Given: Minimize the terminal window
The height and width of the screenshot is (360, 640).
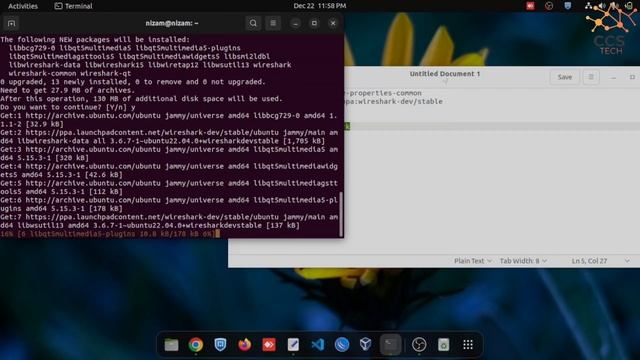Looking at the screenshot, I should click(295, 23).
